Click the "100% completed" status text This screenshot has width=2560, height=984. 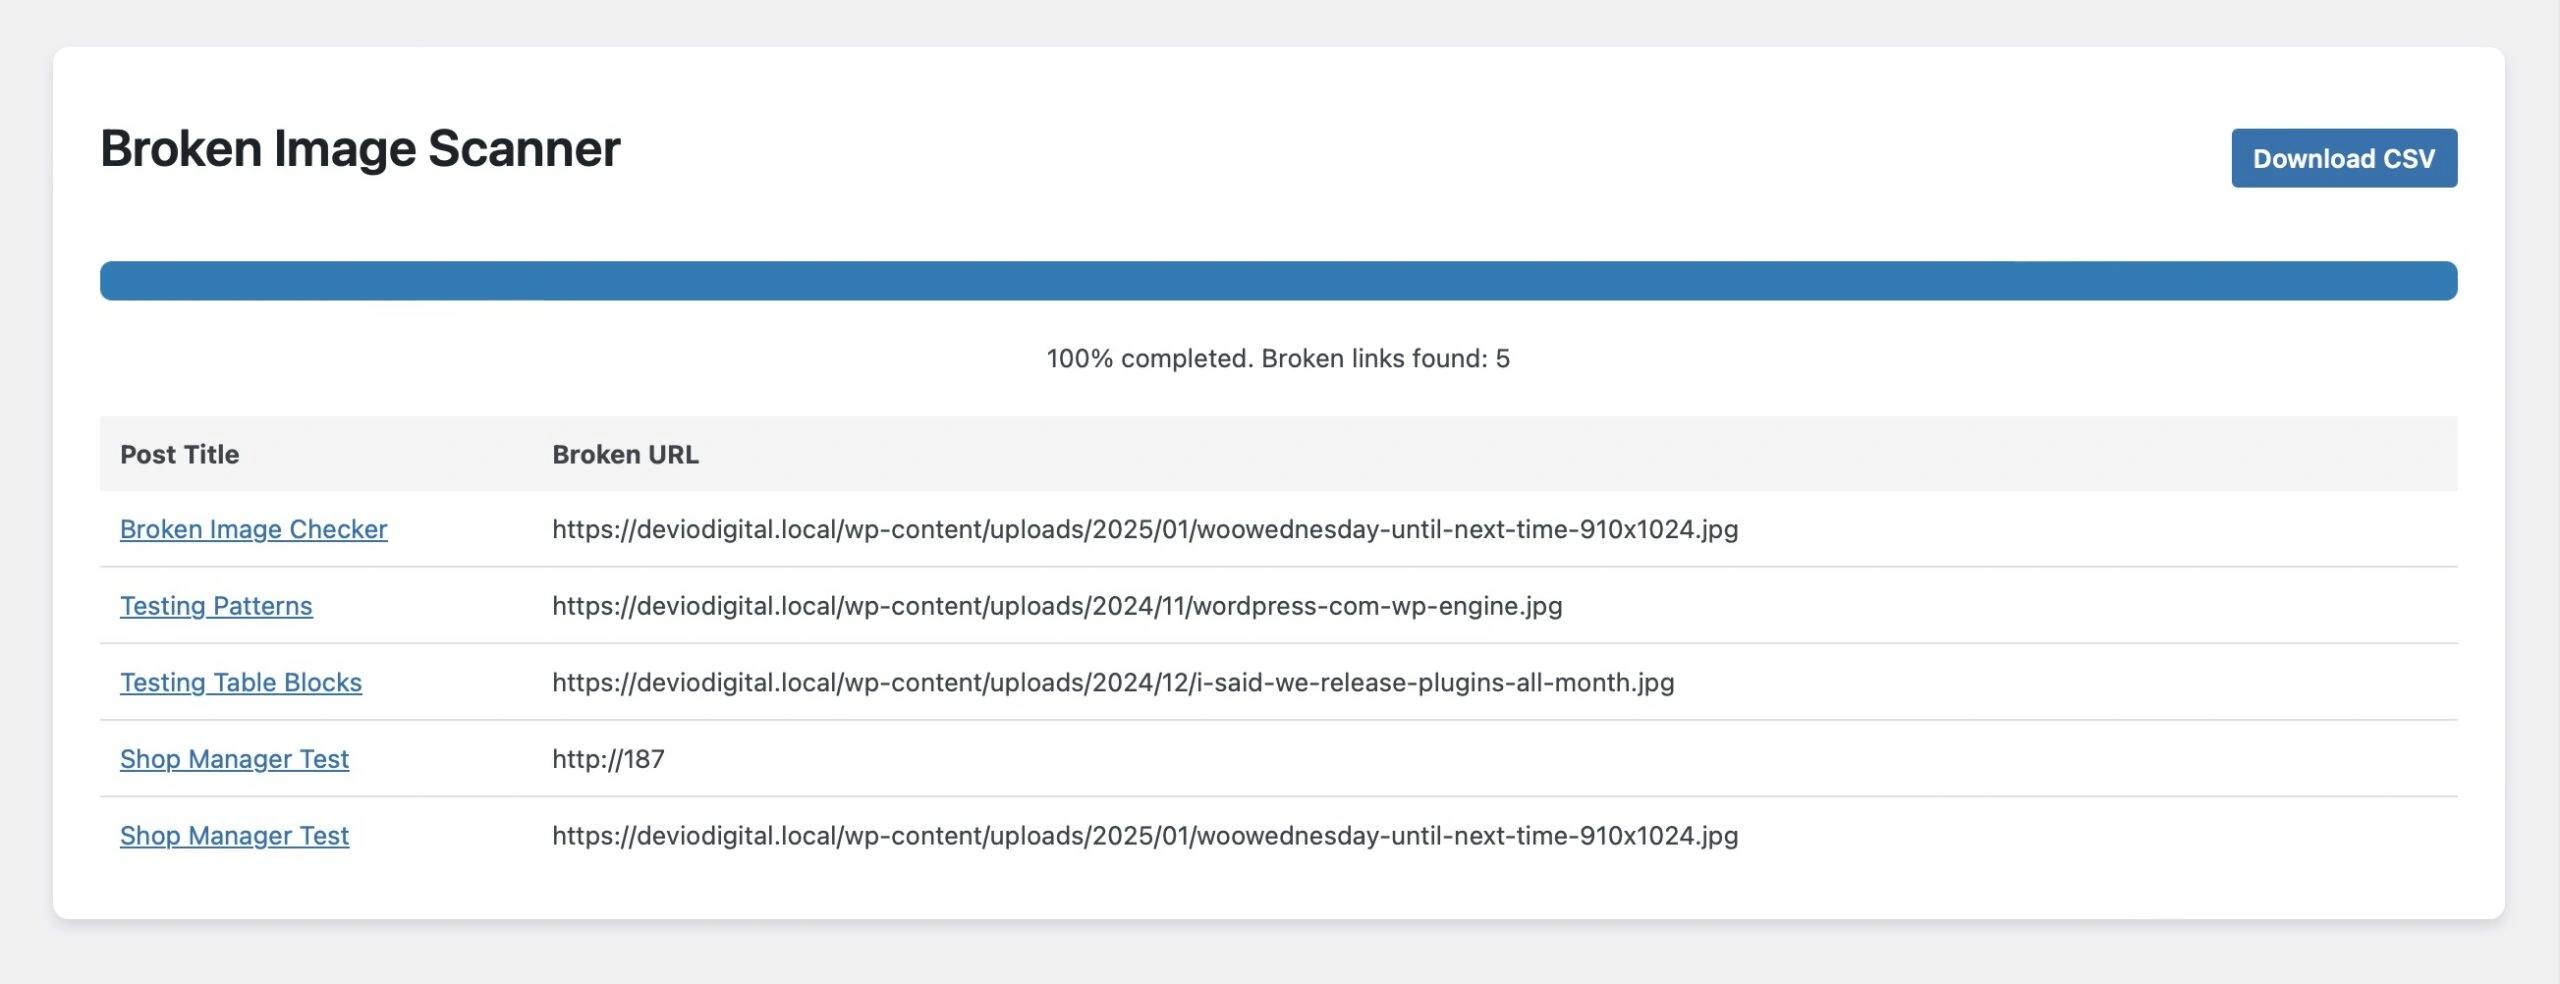pos(1149,359)
